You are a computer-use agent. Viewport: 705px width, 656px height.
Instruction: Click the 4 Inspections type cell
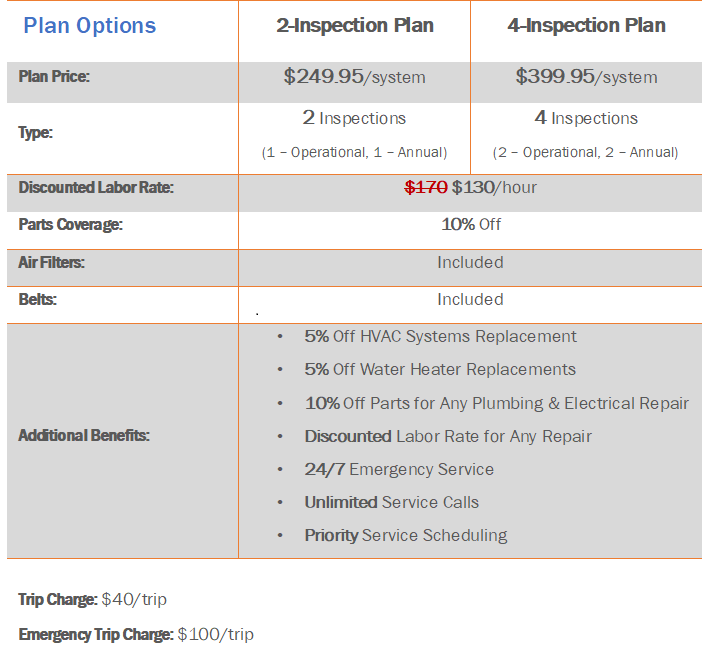click(x=586, y=134)
